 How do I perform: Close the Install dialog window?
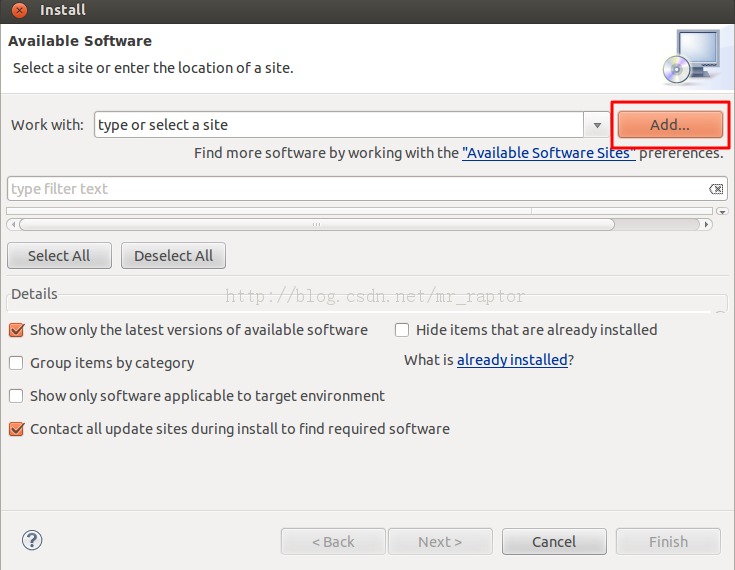coord(19,11)
